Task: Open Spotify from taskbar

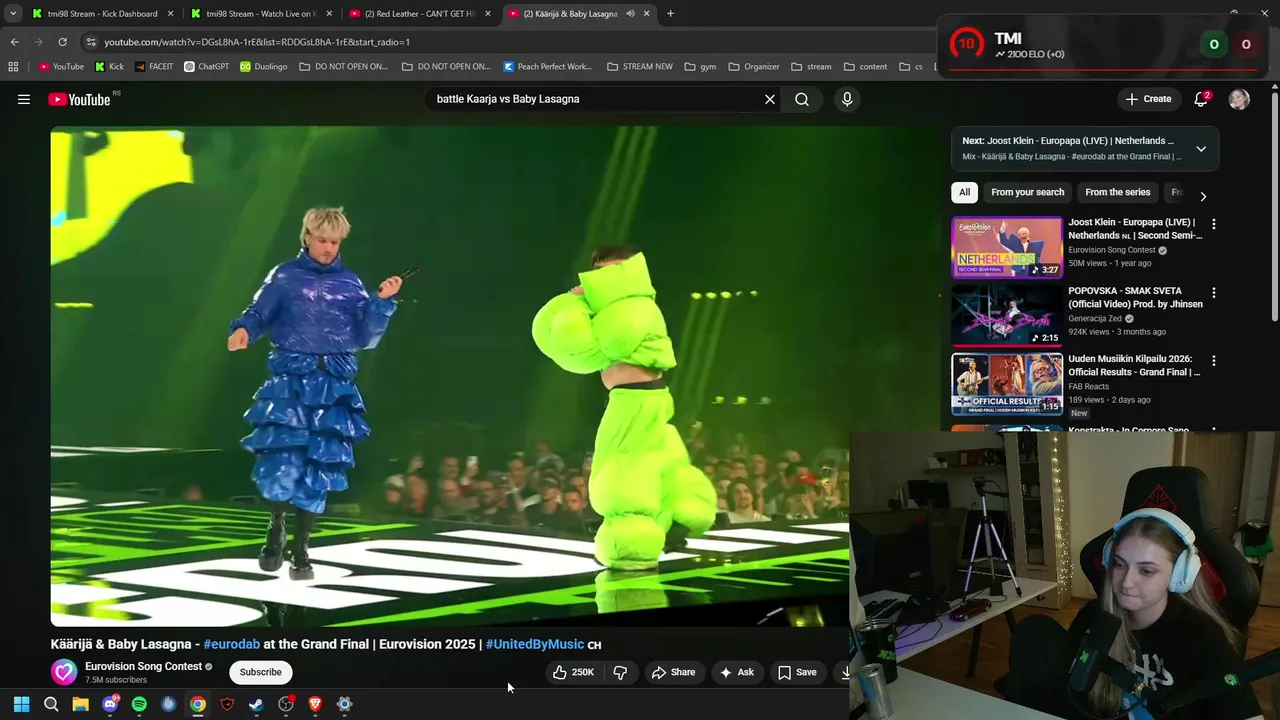Action: tap(139, 704)
